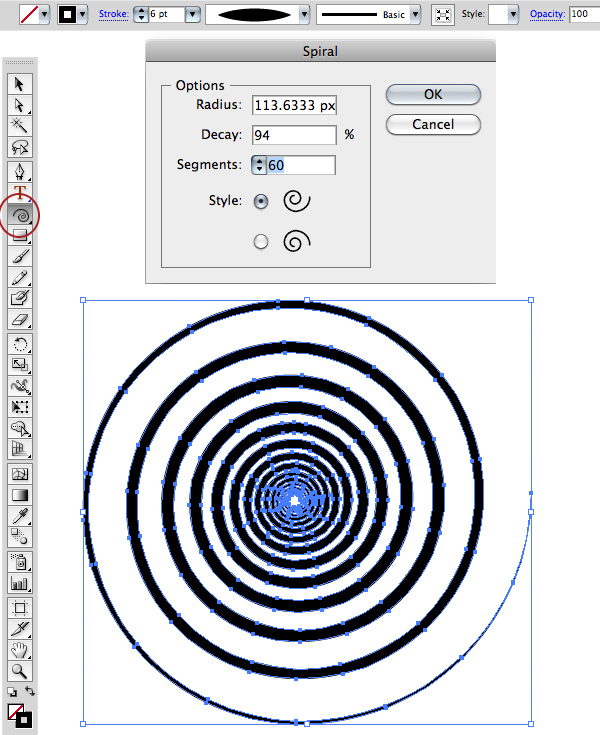The height and width of the screenshot is (735, 600).
Task: Expand the Basic brush definition dropdown
Action: [x=416, y=15]
